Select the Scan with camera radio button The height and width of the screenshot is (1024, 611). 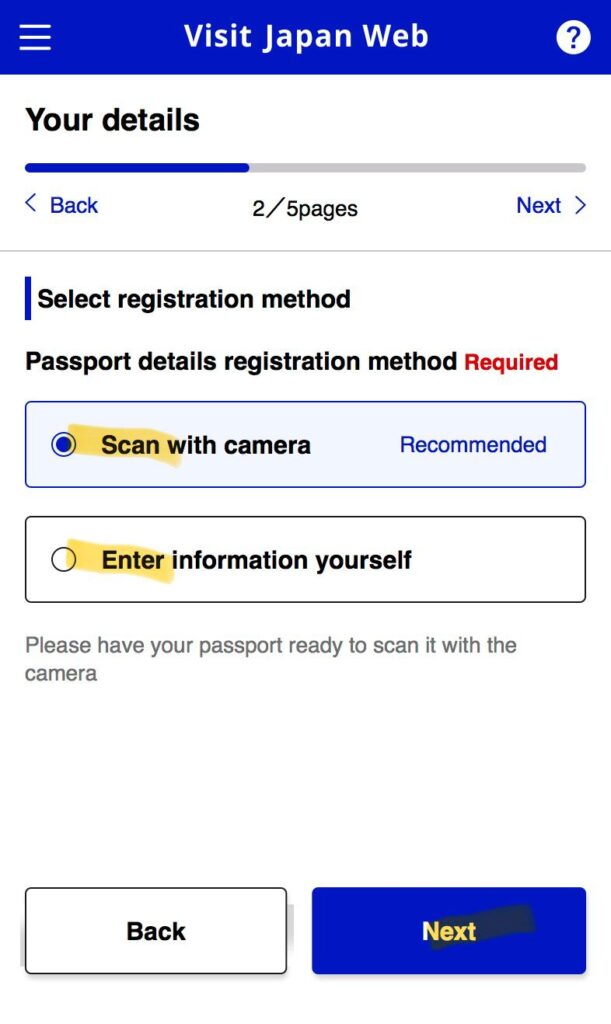64,445
